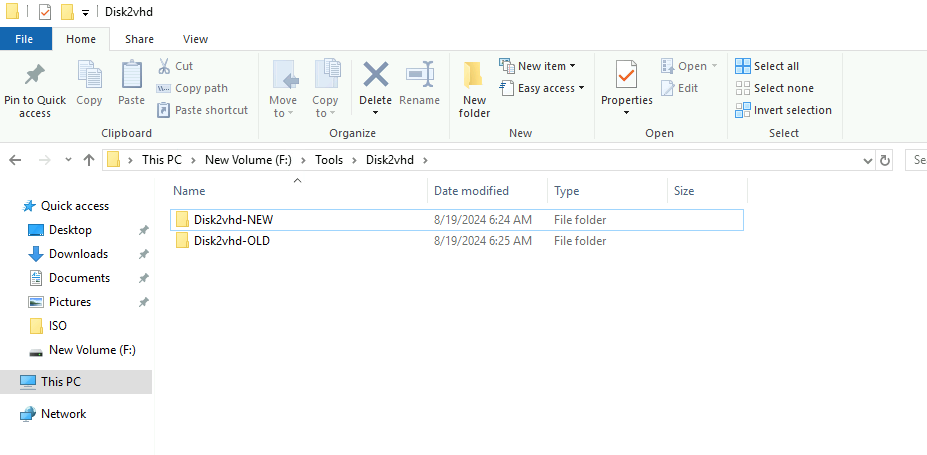This screenshot has width=927, height=455.
Task: Switch to the View ribbon tab
Action: tap(195, 39)
